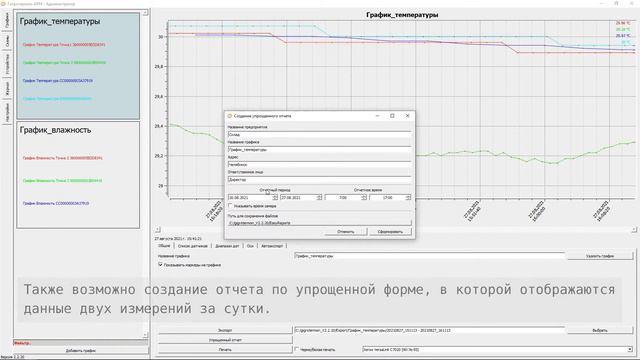Open the Графики vertical sidebar tab
This screenshot has height=360, width=640.
click(7, 20)
